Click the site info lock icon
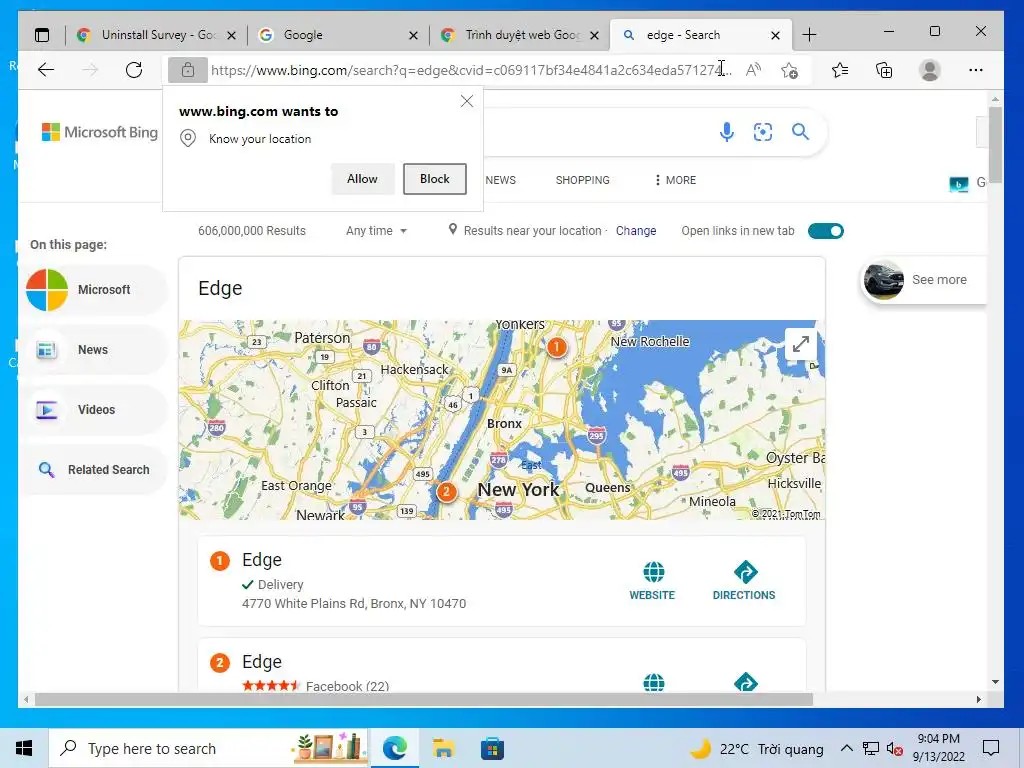 point(187,70)
